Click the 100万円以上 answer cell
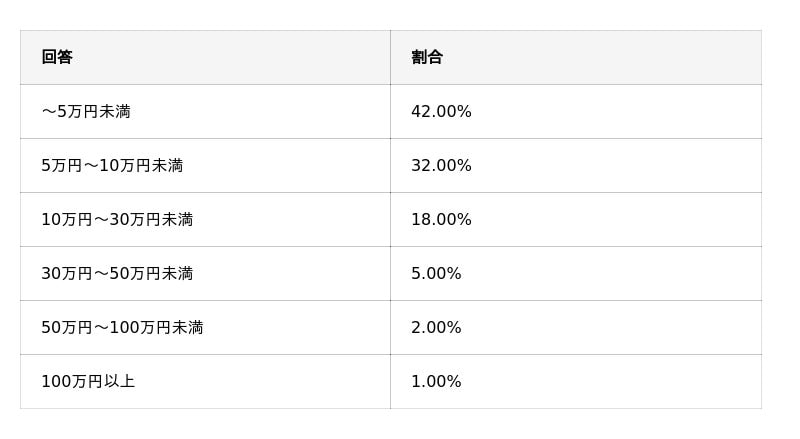The image size is (800, 439). [88, 382]
